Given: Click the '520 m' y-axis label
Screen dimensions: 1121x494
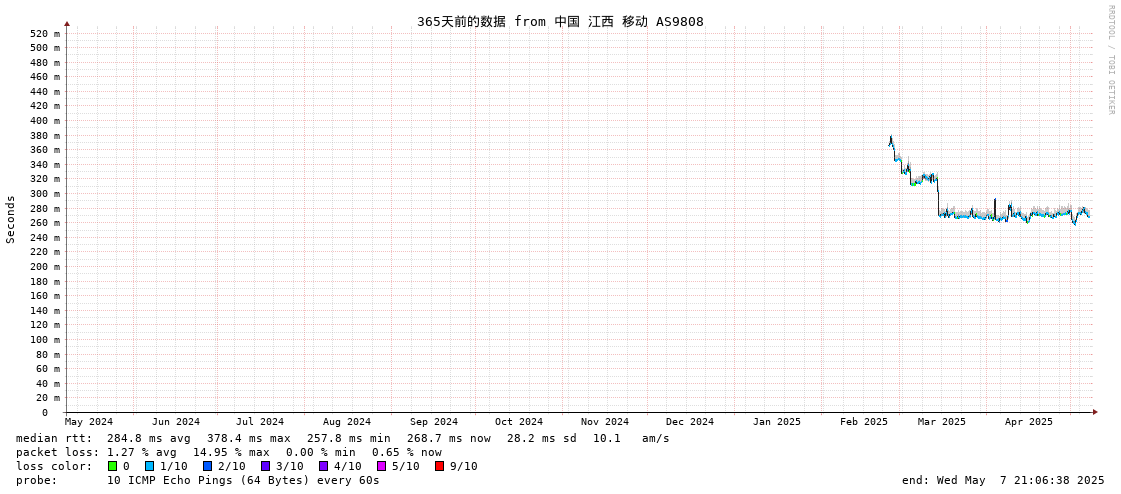Looking at the screenshot, I should [46, 33].
